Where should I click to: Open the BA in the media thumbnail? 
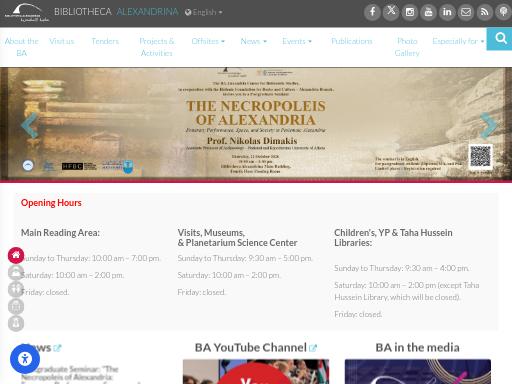[x=418, y=371]
